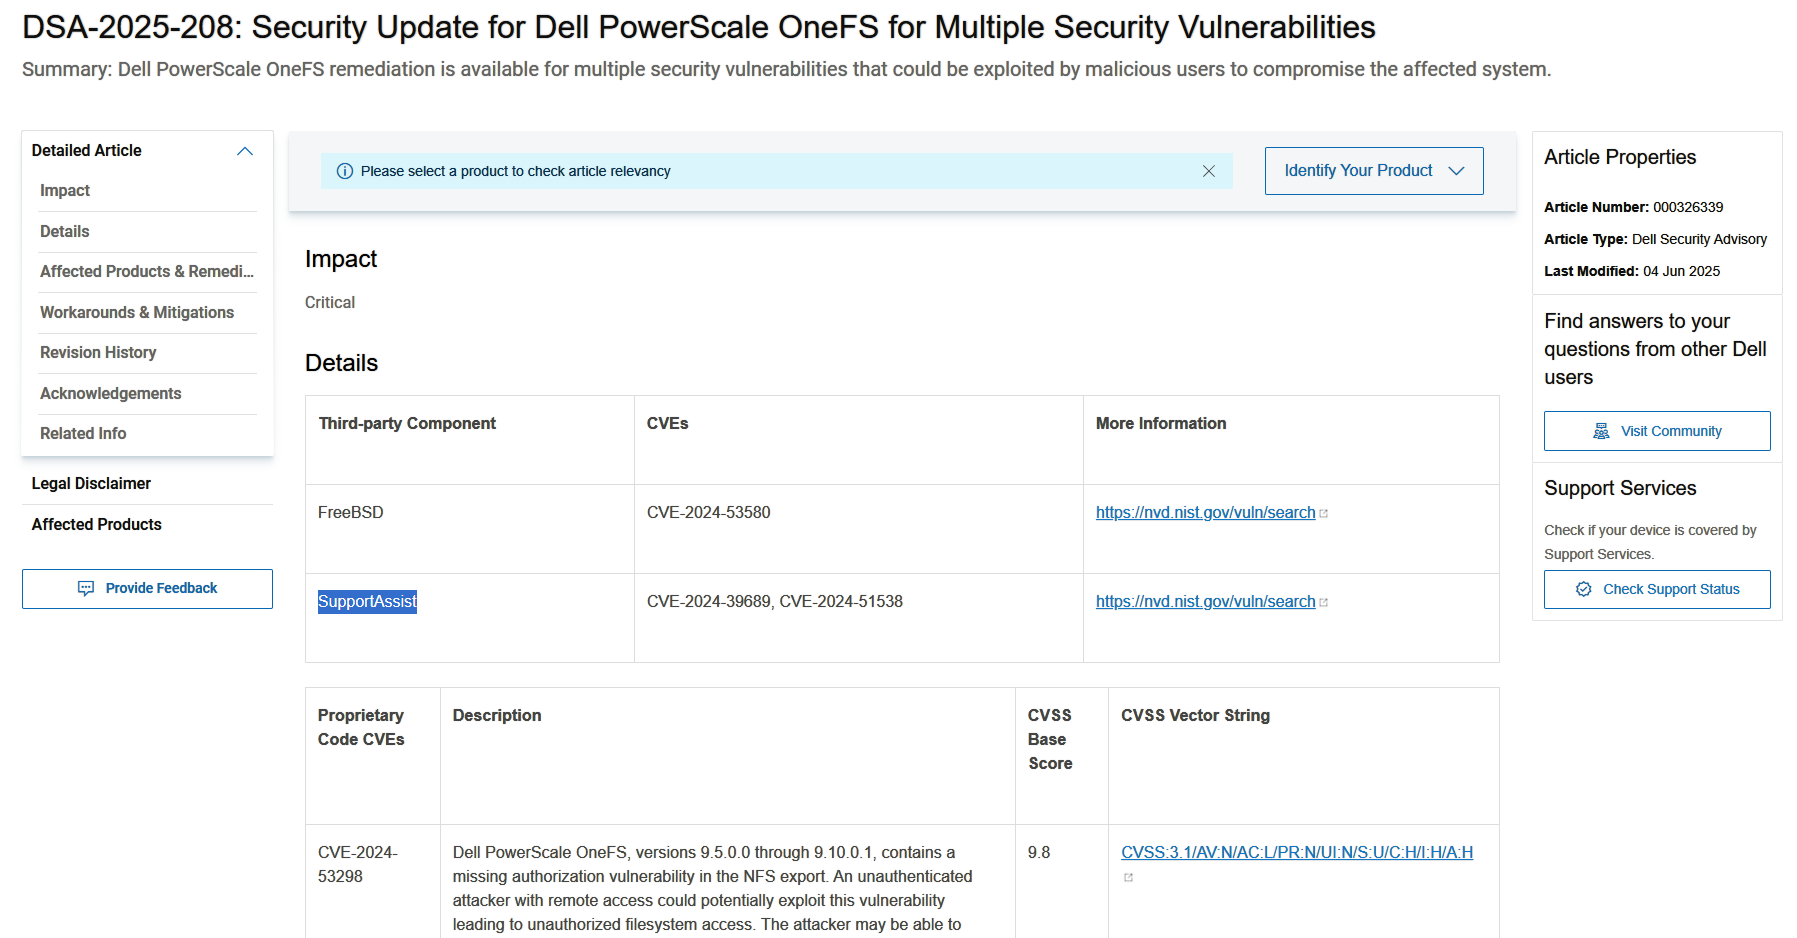Jump to Impact section in sidebar

[65, 190]
